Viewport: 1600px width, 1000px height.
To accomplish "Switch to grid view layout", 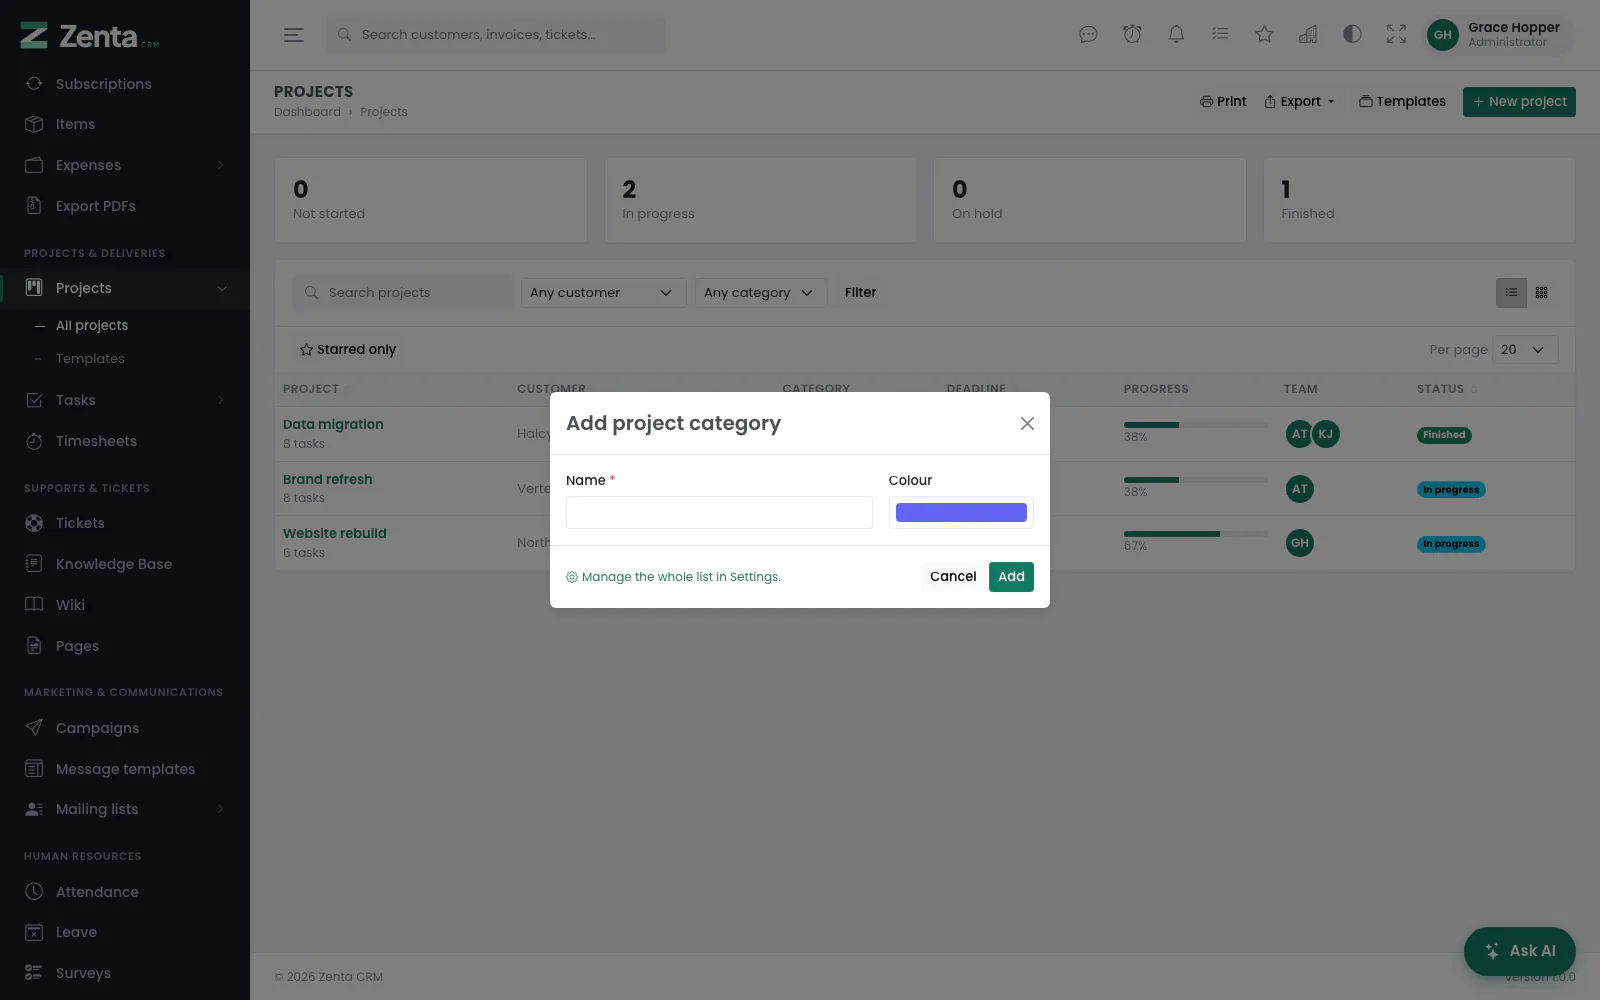I will pos(1542,293).
